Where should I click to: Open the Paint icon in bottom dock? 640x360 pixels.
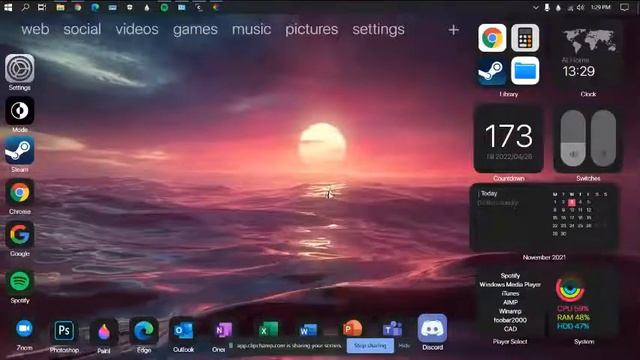tap(104, 331)
